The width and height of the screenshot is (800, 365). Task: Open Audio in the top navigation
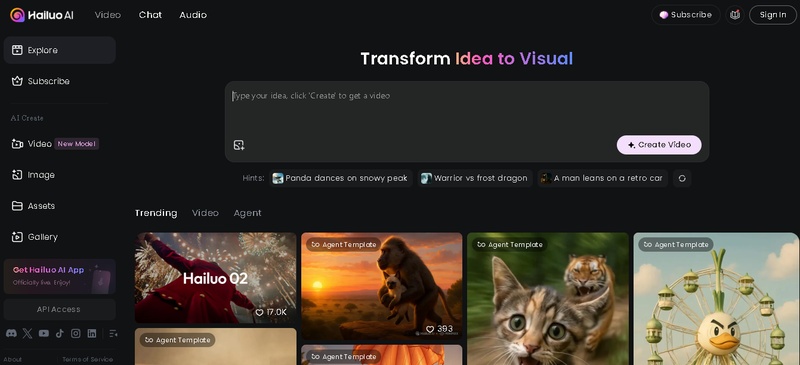(x=193, y=15)
